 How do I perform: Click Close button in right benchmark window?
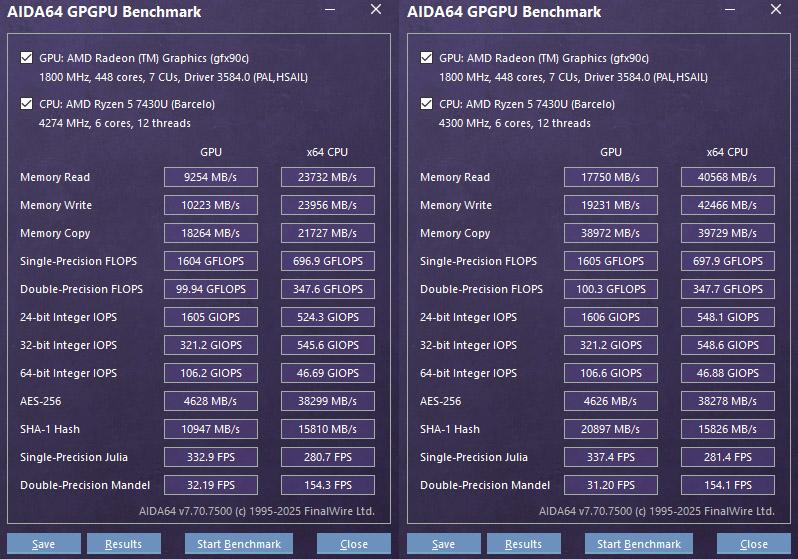coord(754,544)
